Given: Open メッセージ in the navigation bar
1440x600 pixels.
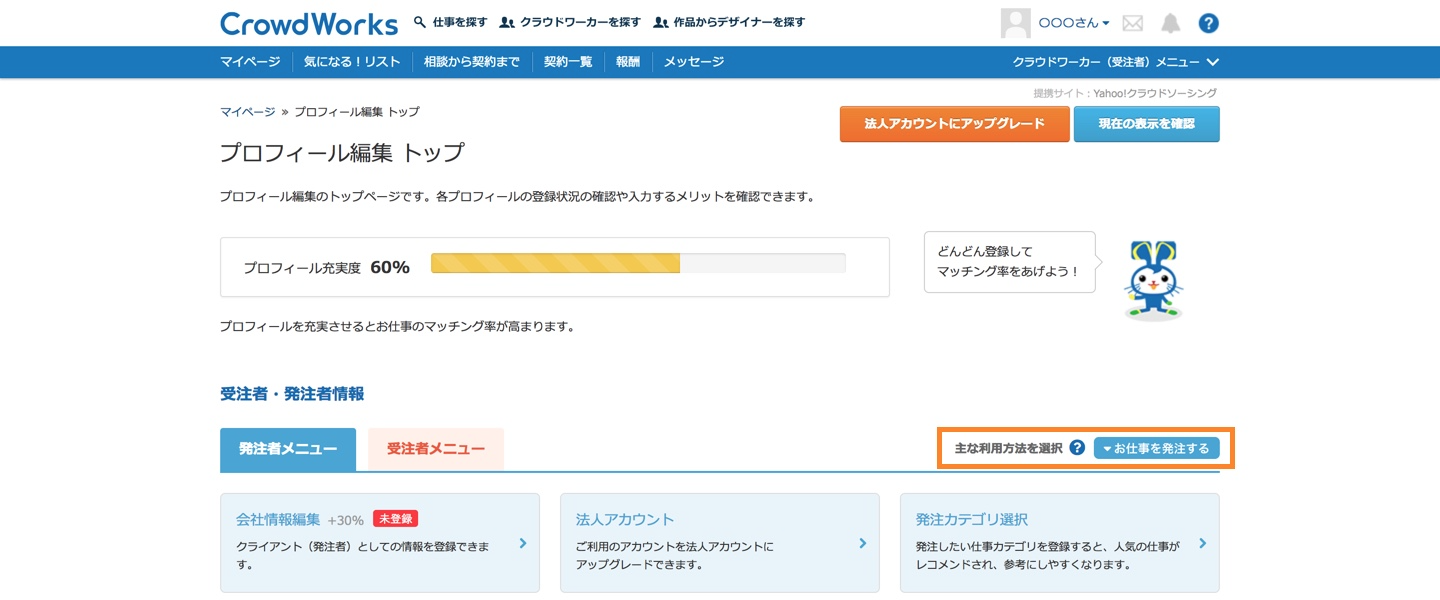Looking at the screenshot, I should pos(694,62).
